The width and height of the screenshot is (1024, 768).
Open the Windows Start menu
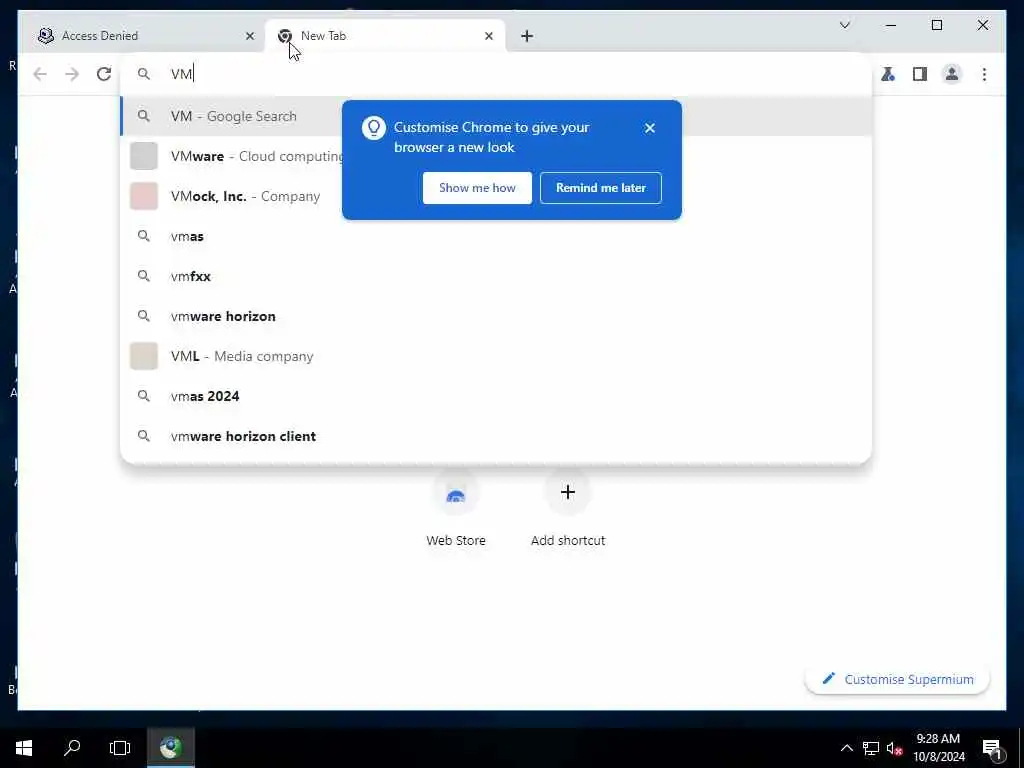[x=24, y=748]
